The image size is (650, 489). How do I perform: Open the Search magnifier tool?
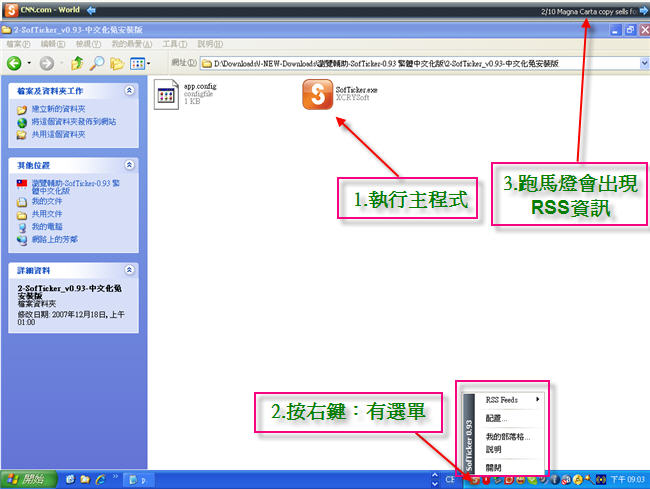coord(98,64)
